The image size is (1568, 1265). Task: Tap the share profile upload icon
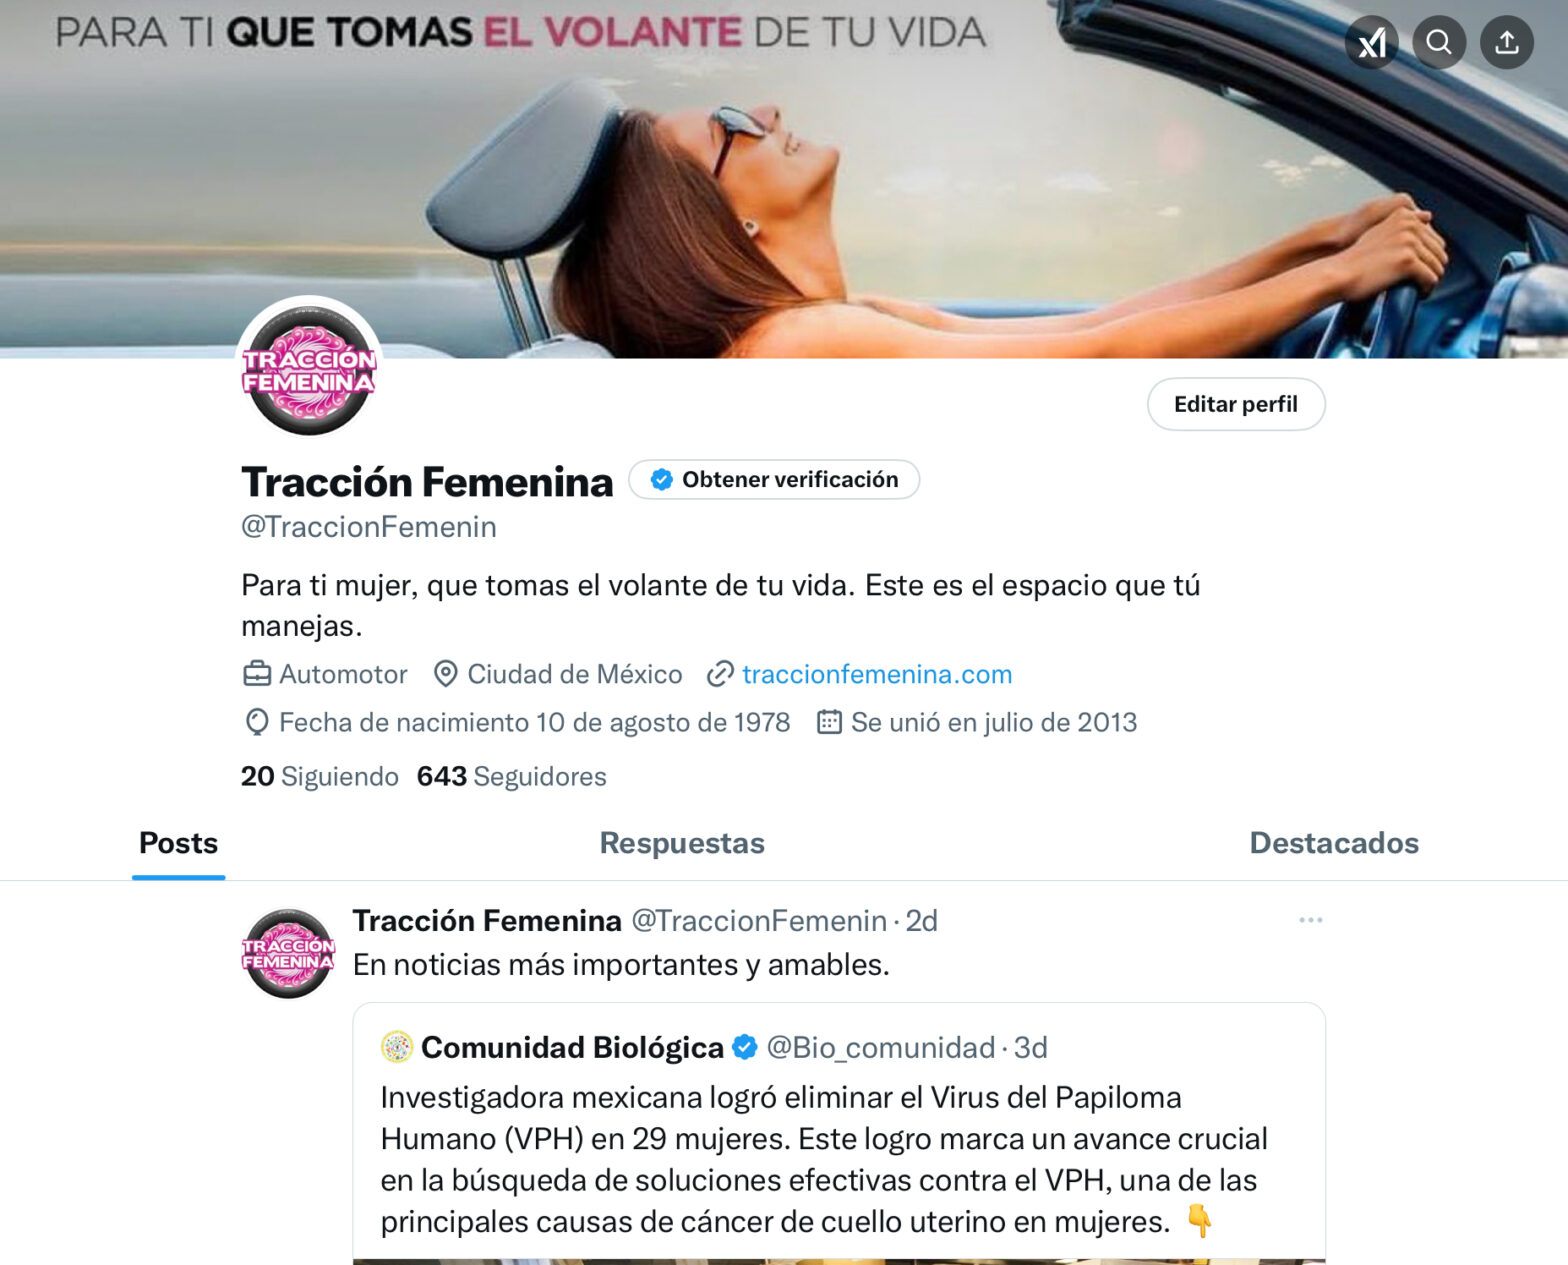1507,42
